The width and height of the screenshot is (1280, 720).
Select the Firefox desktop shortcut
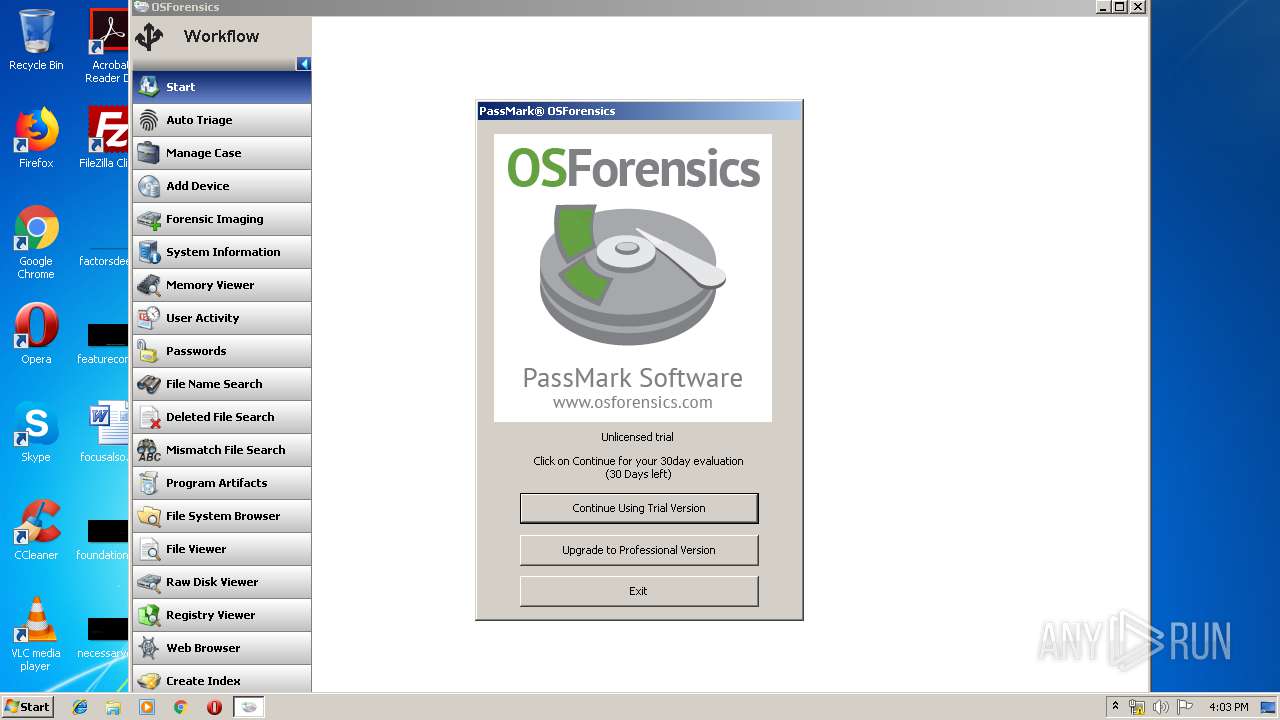click(36, 138)
